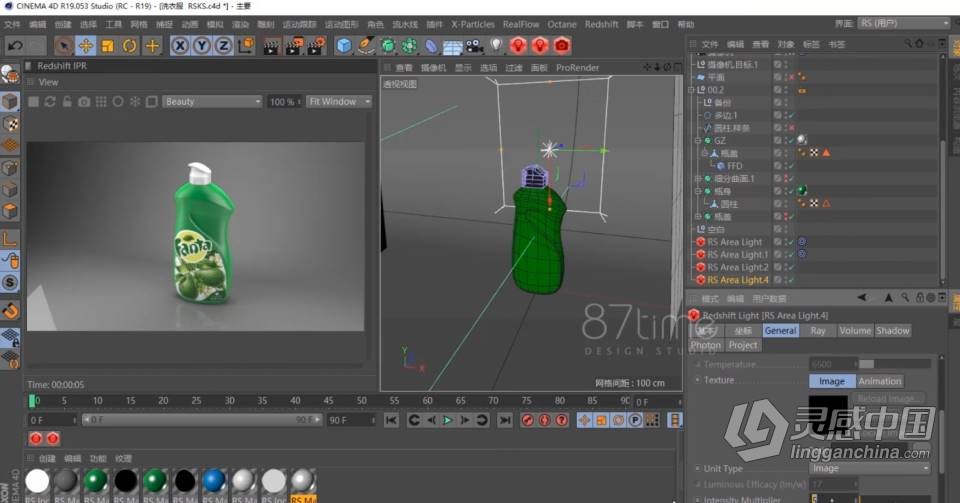Activate the Rotate tool
960x503 pixels.
tap(129, 45)
